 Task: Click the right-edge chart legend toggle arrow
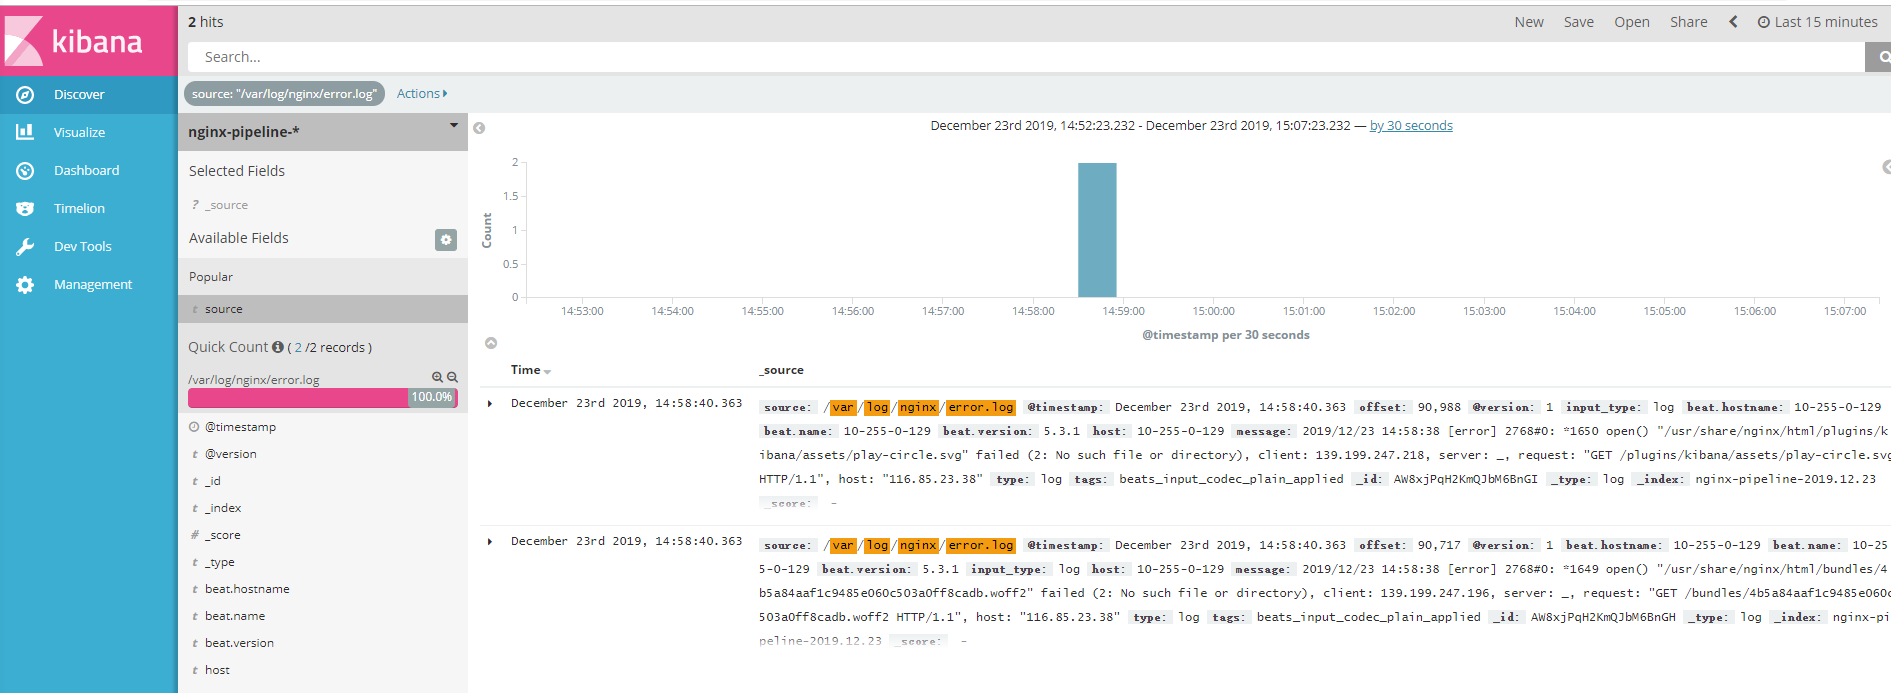[1886, 167]
